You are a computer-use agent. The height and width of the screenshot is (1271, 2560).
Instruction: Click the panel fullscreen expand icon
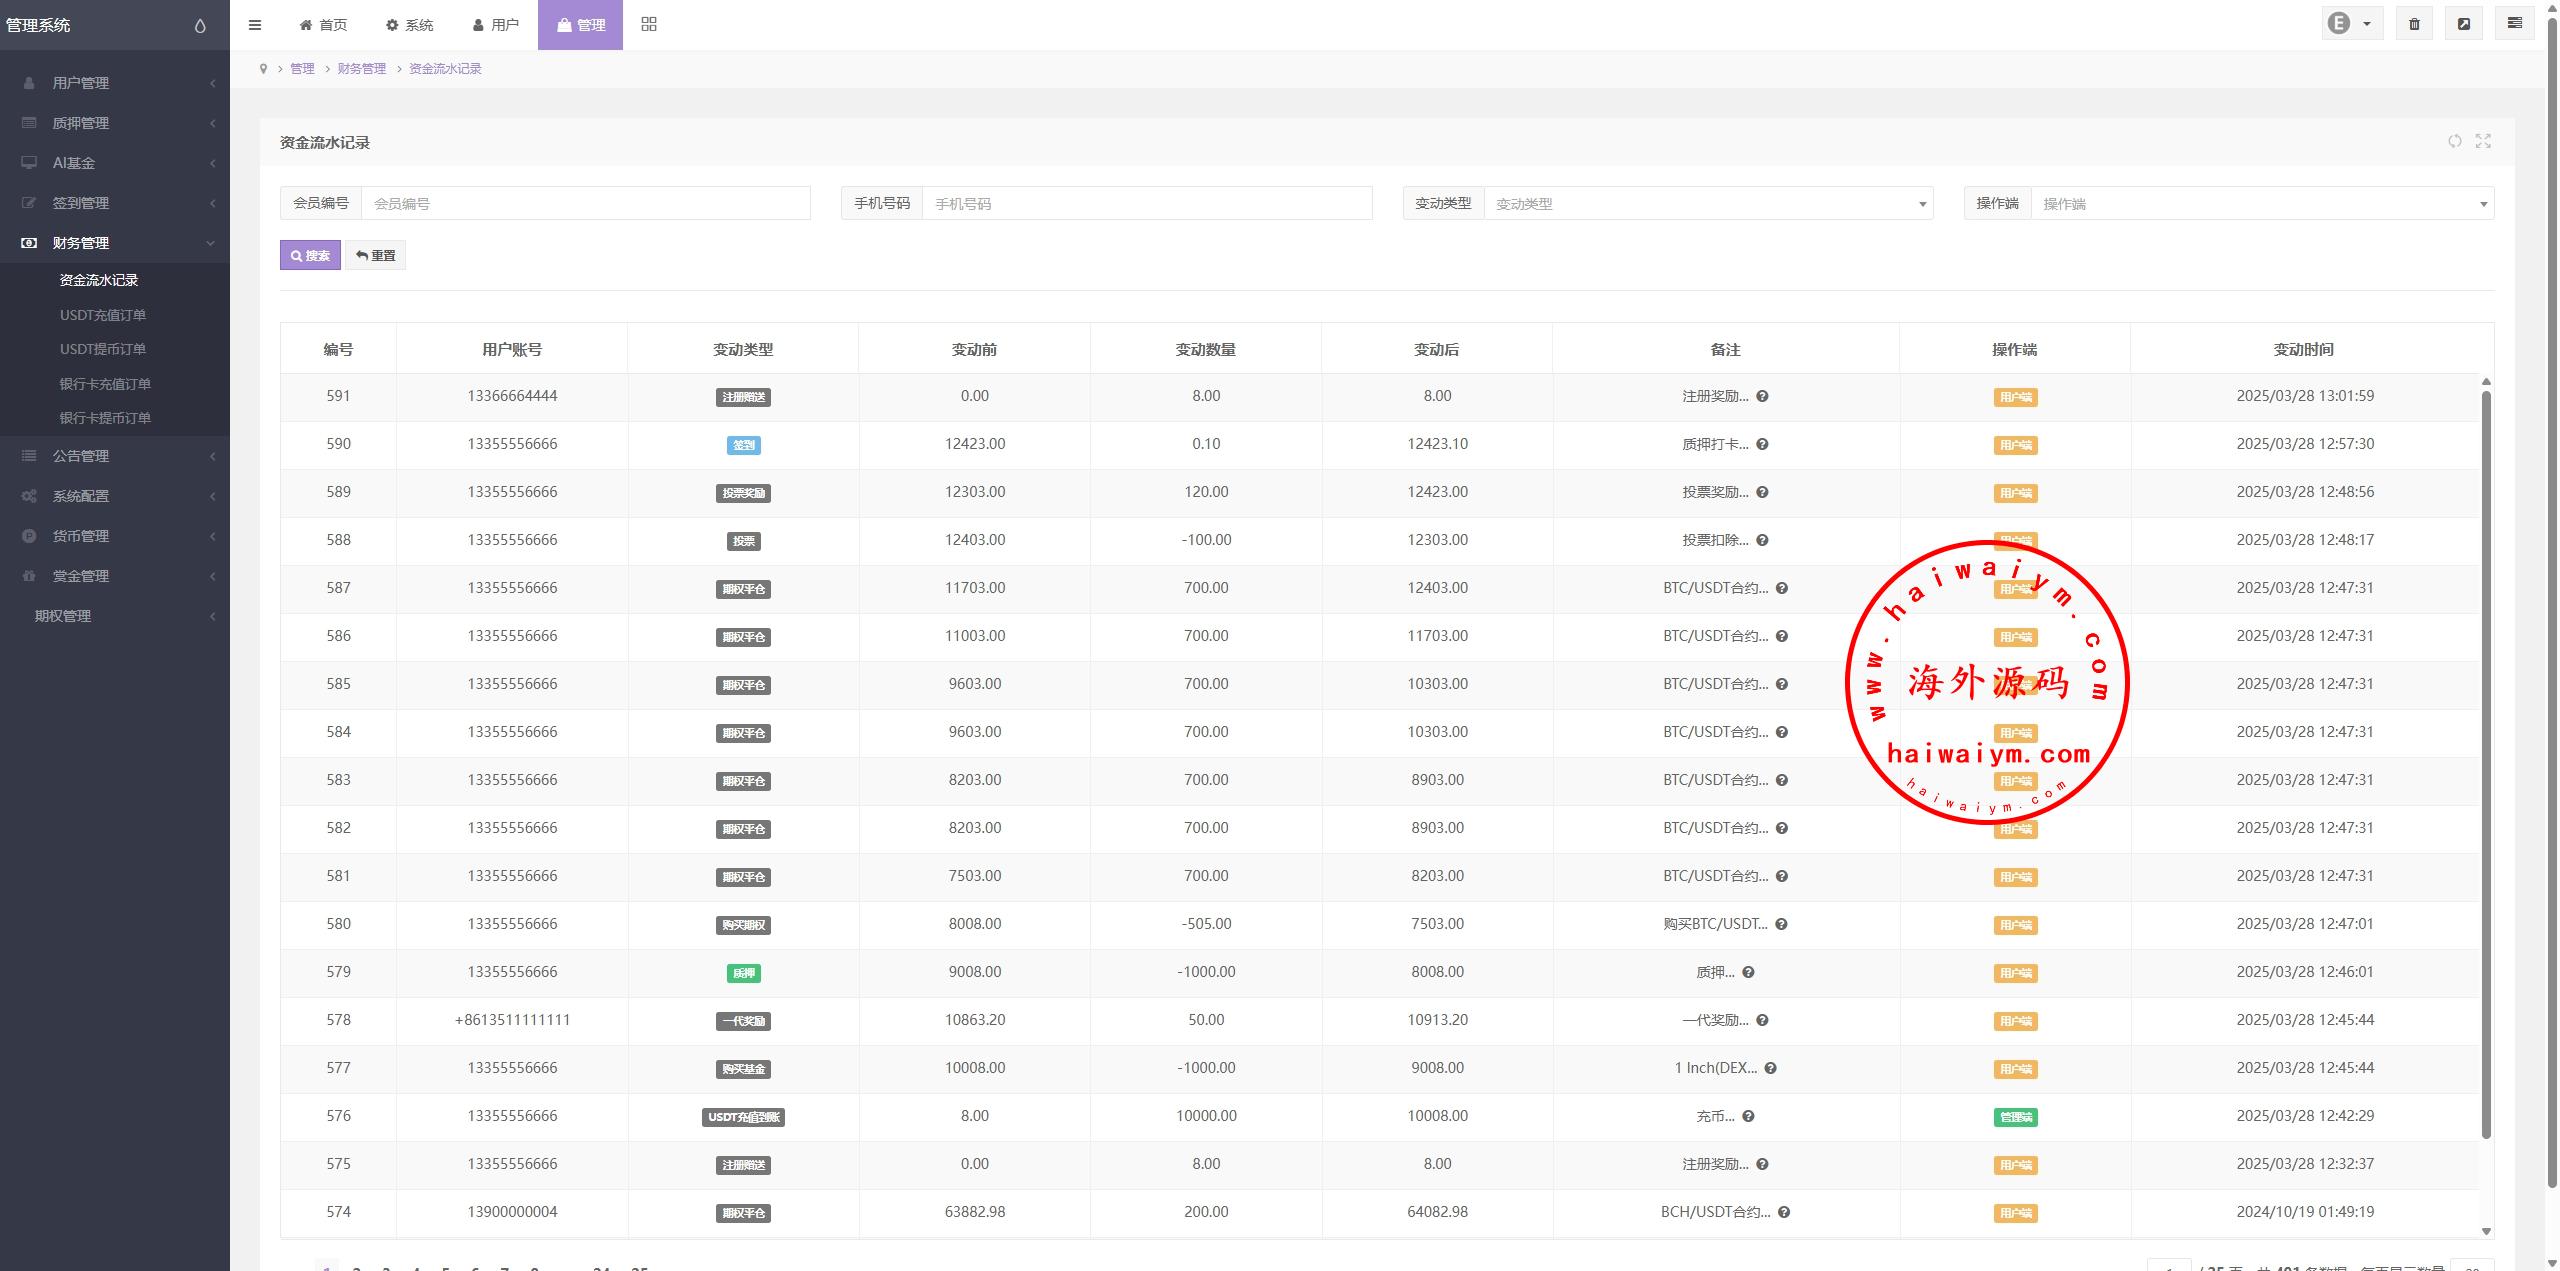pos(2483,141)
